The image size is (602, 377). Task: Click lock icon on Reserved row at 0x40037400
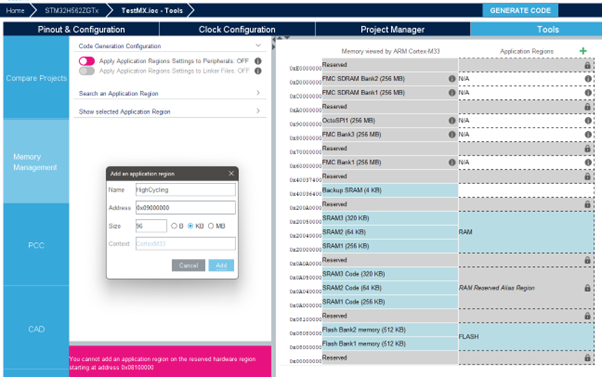[x=587, y=177]
